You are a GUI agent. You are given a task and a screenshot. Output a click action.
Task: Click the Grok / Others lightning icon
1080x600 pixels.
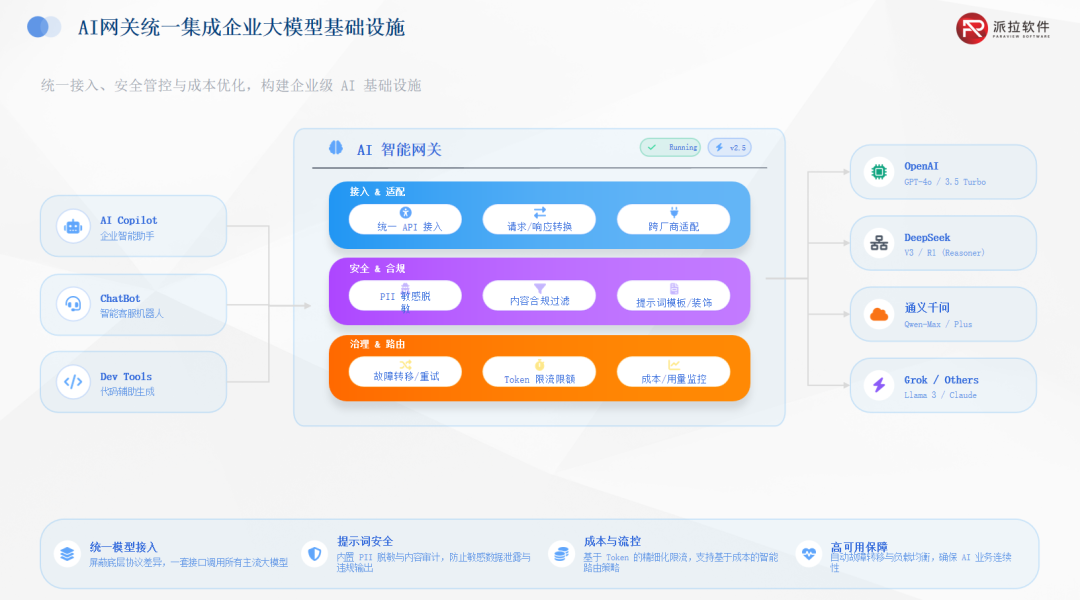click(879, 385)
